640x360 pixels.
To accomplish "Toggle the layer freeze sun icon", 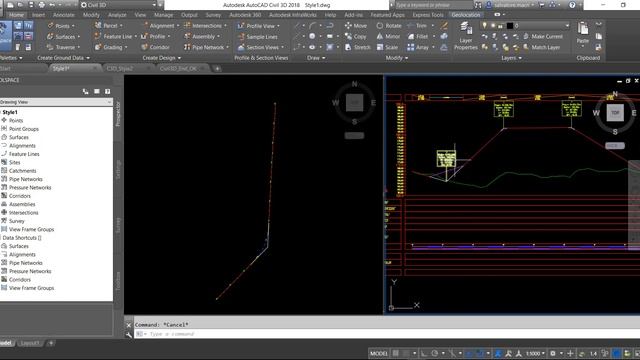I will 493,25.
